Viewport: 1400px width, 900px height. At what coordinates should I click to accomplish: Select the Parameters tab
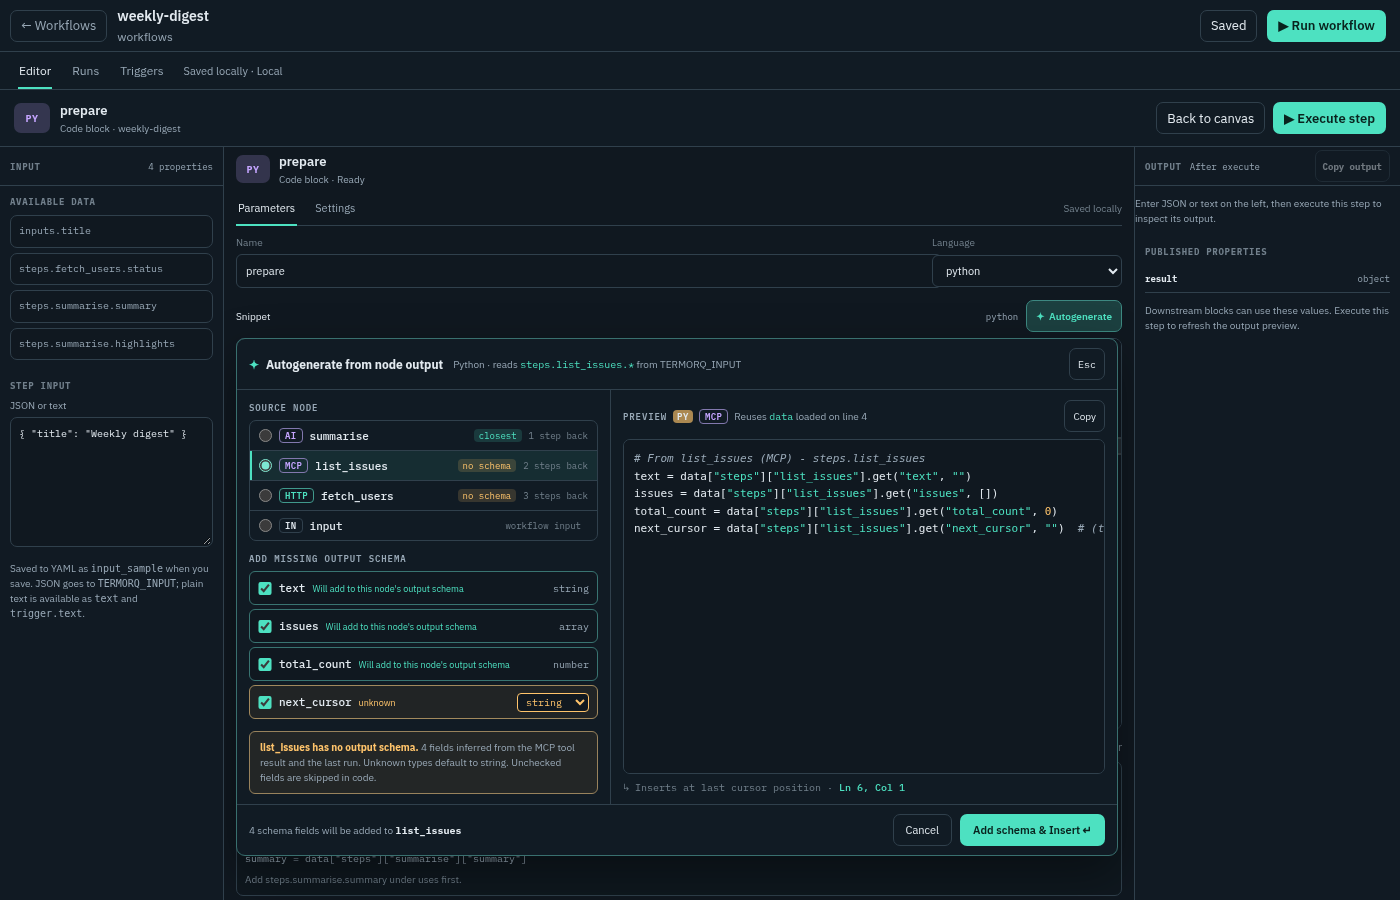pyautogui.click(x=266, y=208)
